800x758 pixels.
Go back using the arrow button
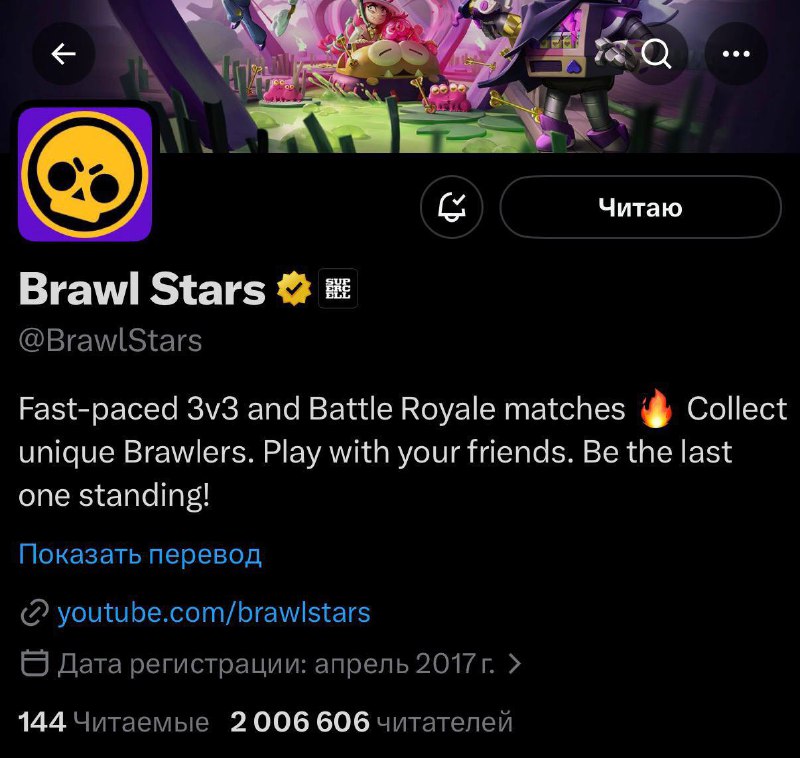pos(64,54)
